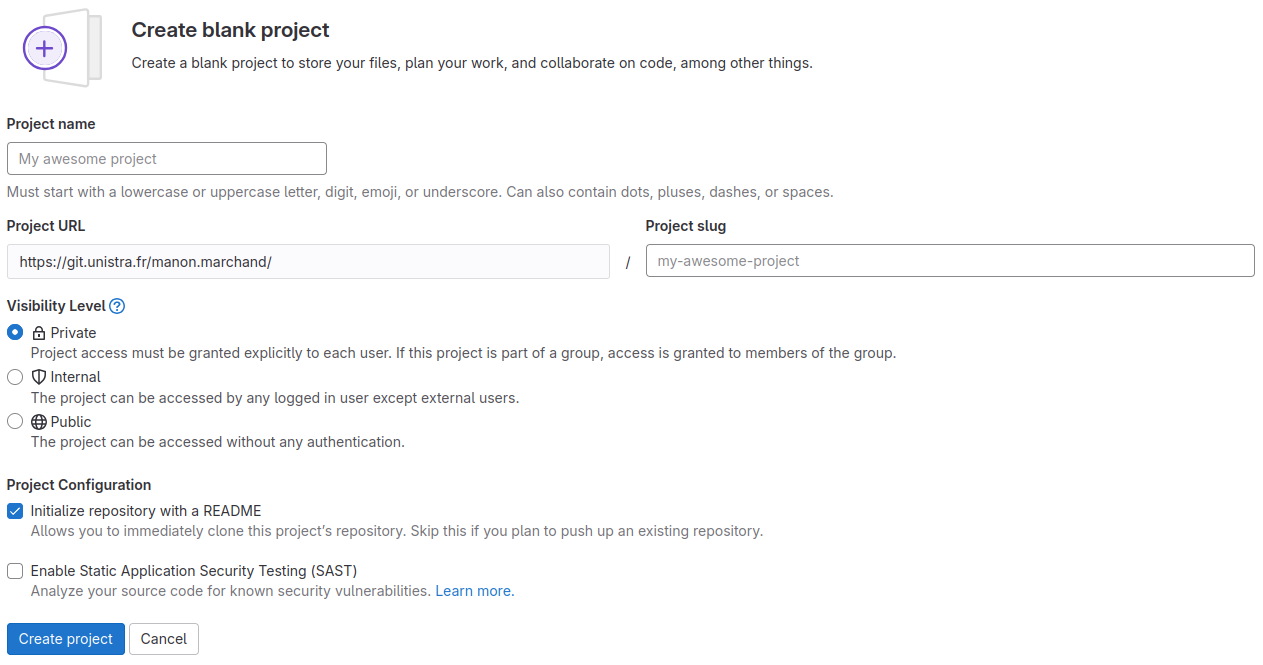Open the Visibility Level help icon
The image size is (1263, 665).
point(118,306)
